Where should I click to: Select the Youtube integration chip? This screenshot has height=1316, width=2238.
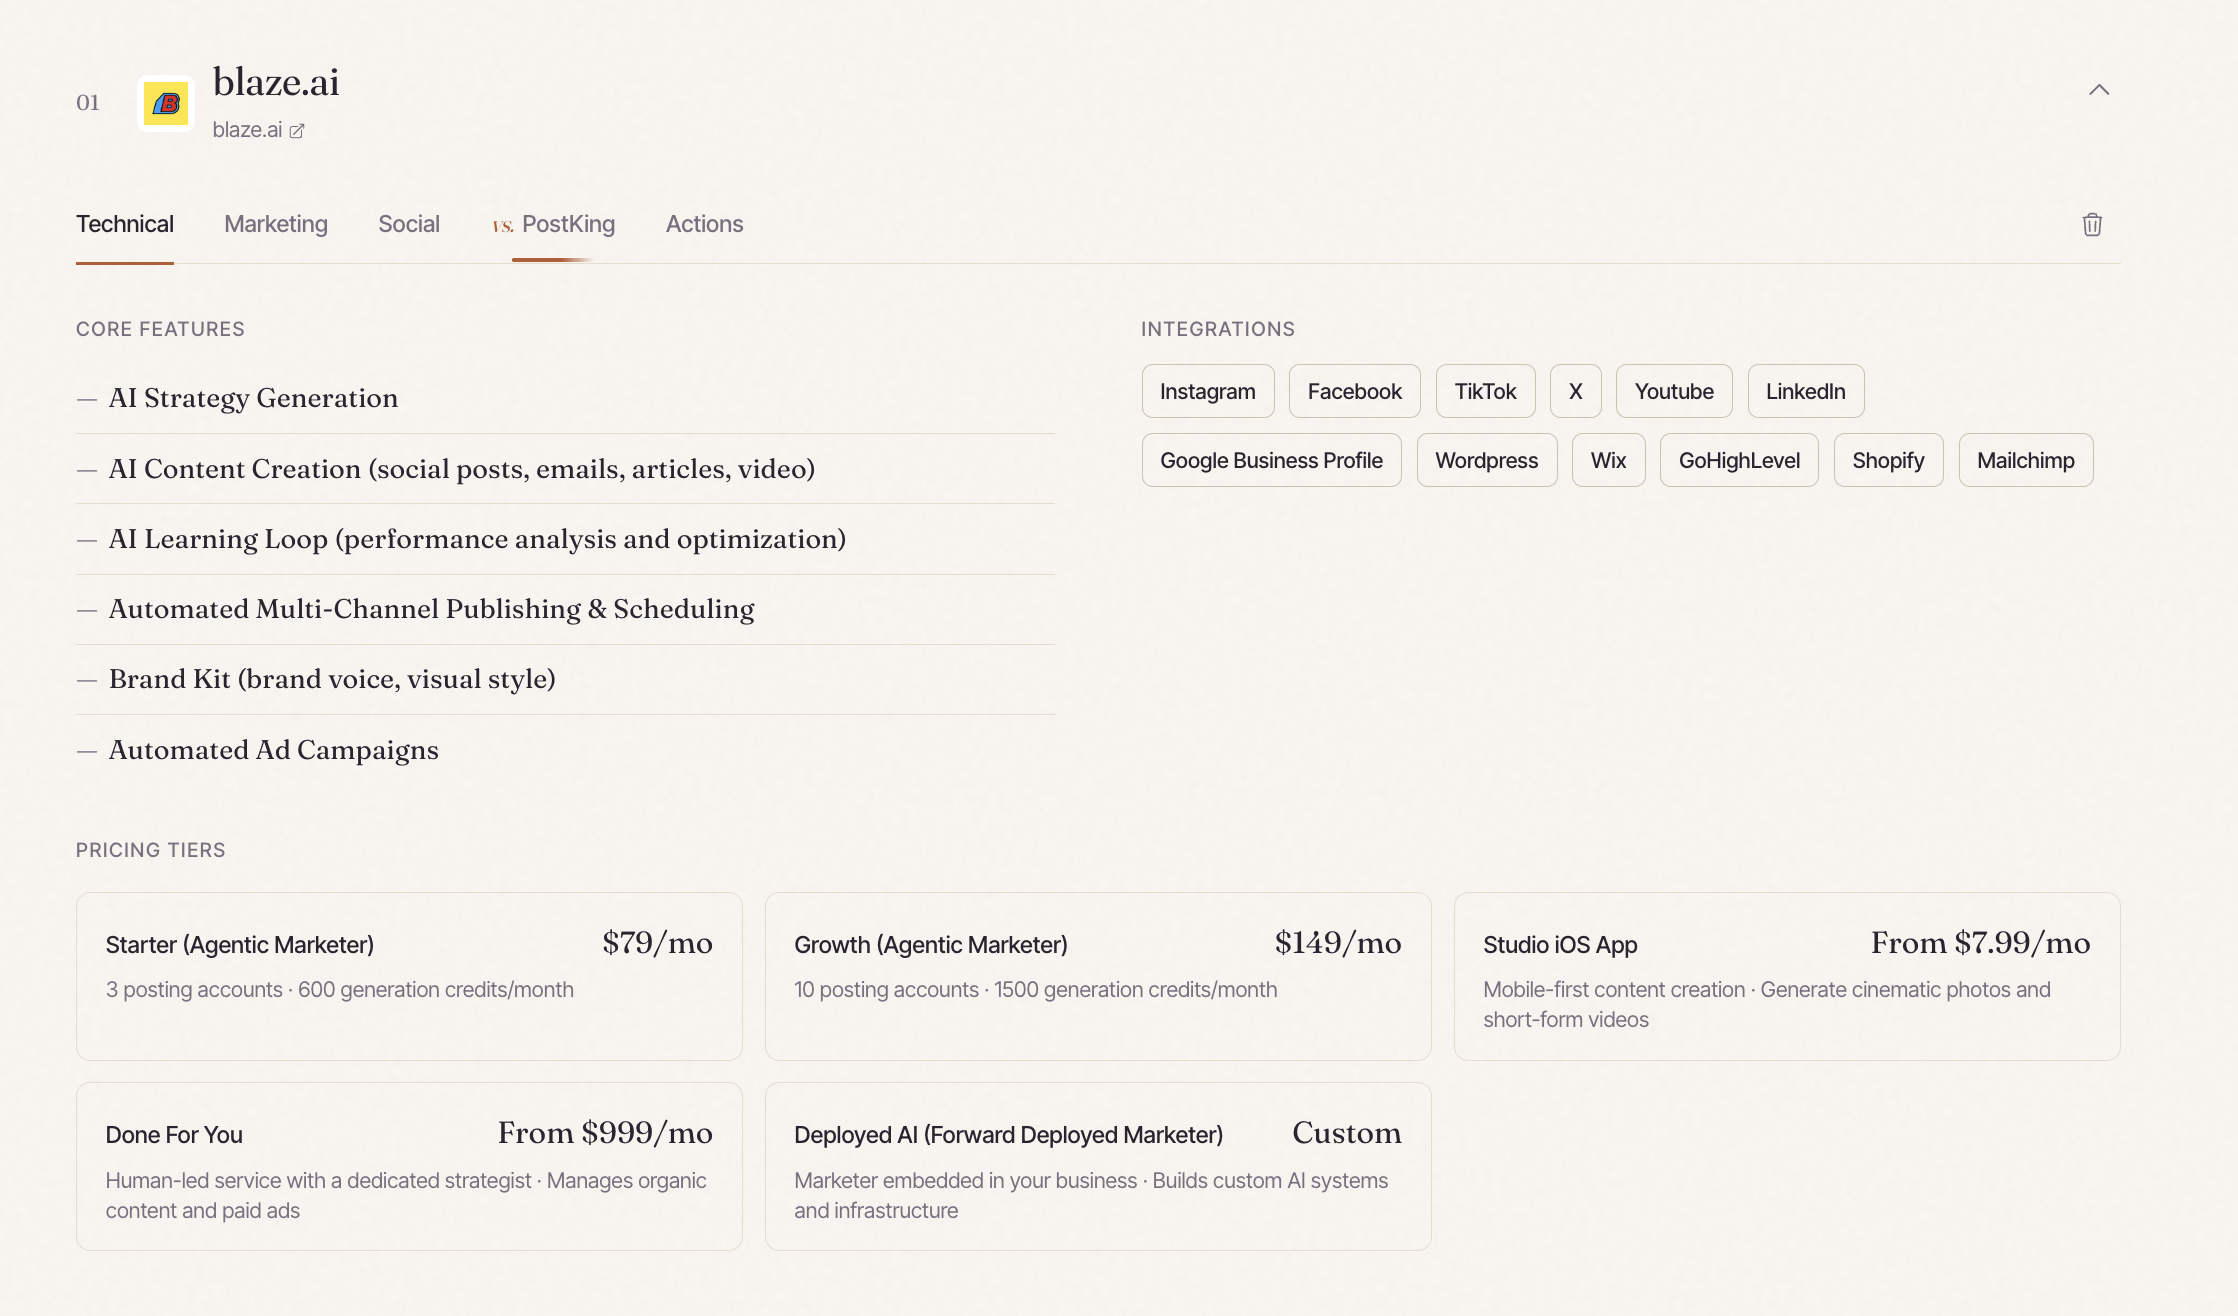coord(1674,391)
